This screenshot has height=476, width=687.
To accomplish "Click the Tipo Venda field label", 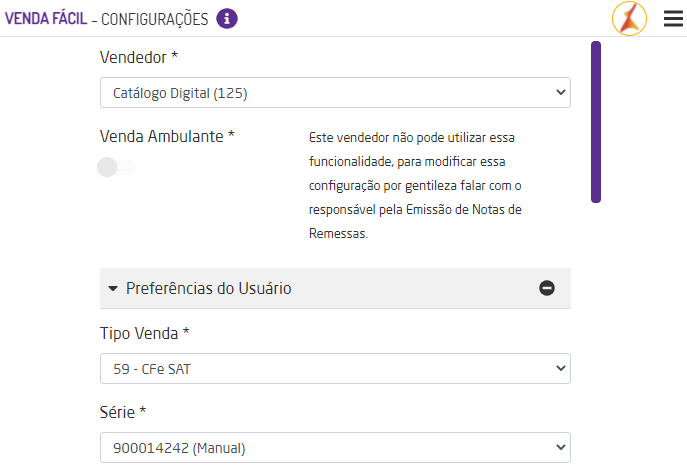I will point(143,332).
